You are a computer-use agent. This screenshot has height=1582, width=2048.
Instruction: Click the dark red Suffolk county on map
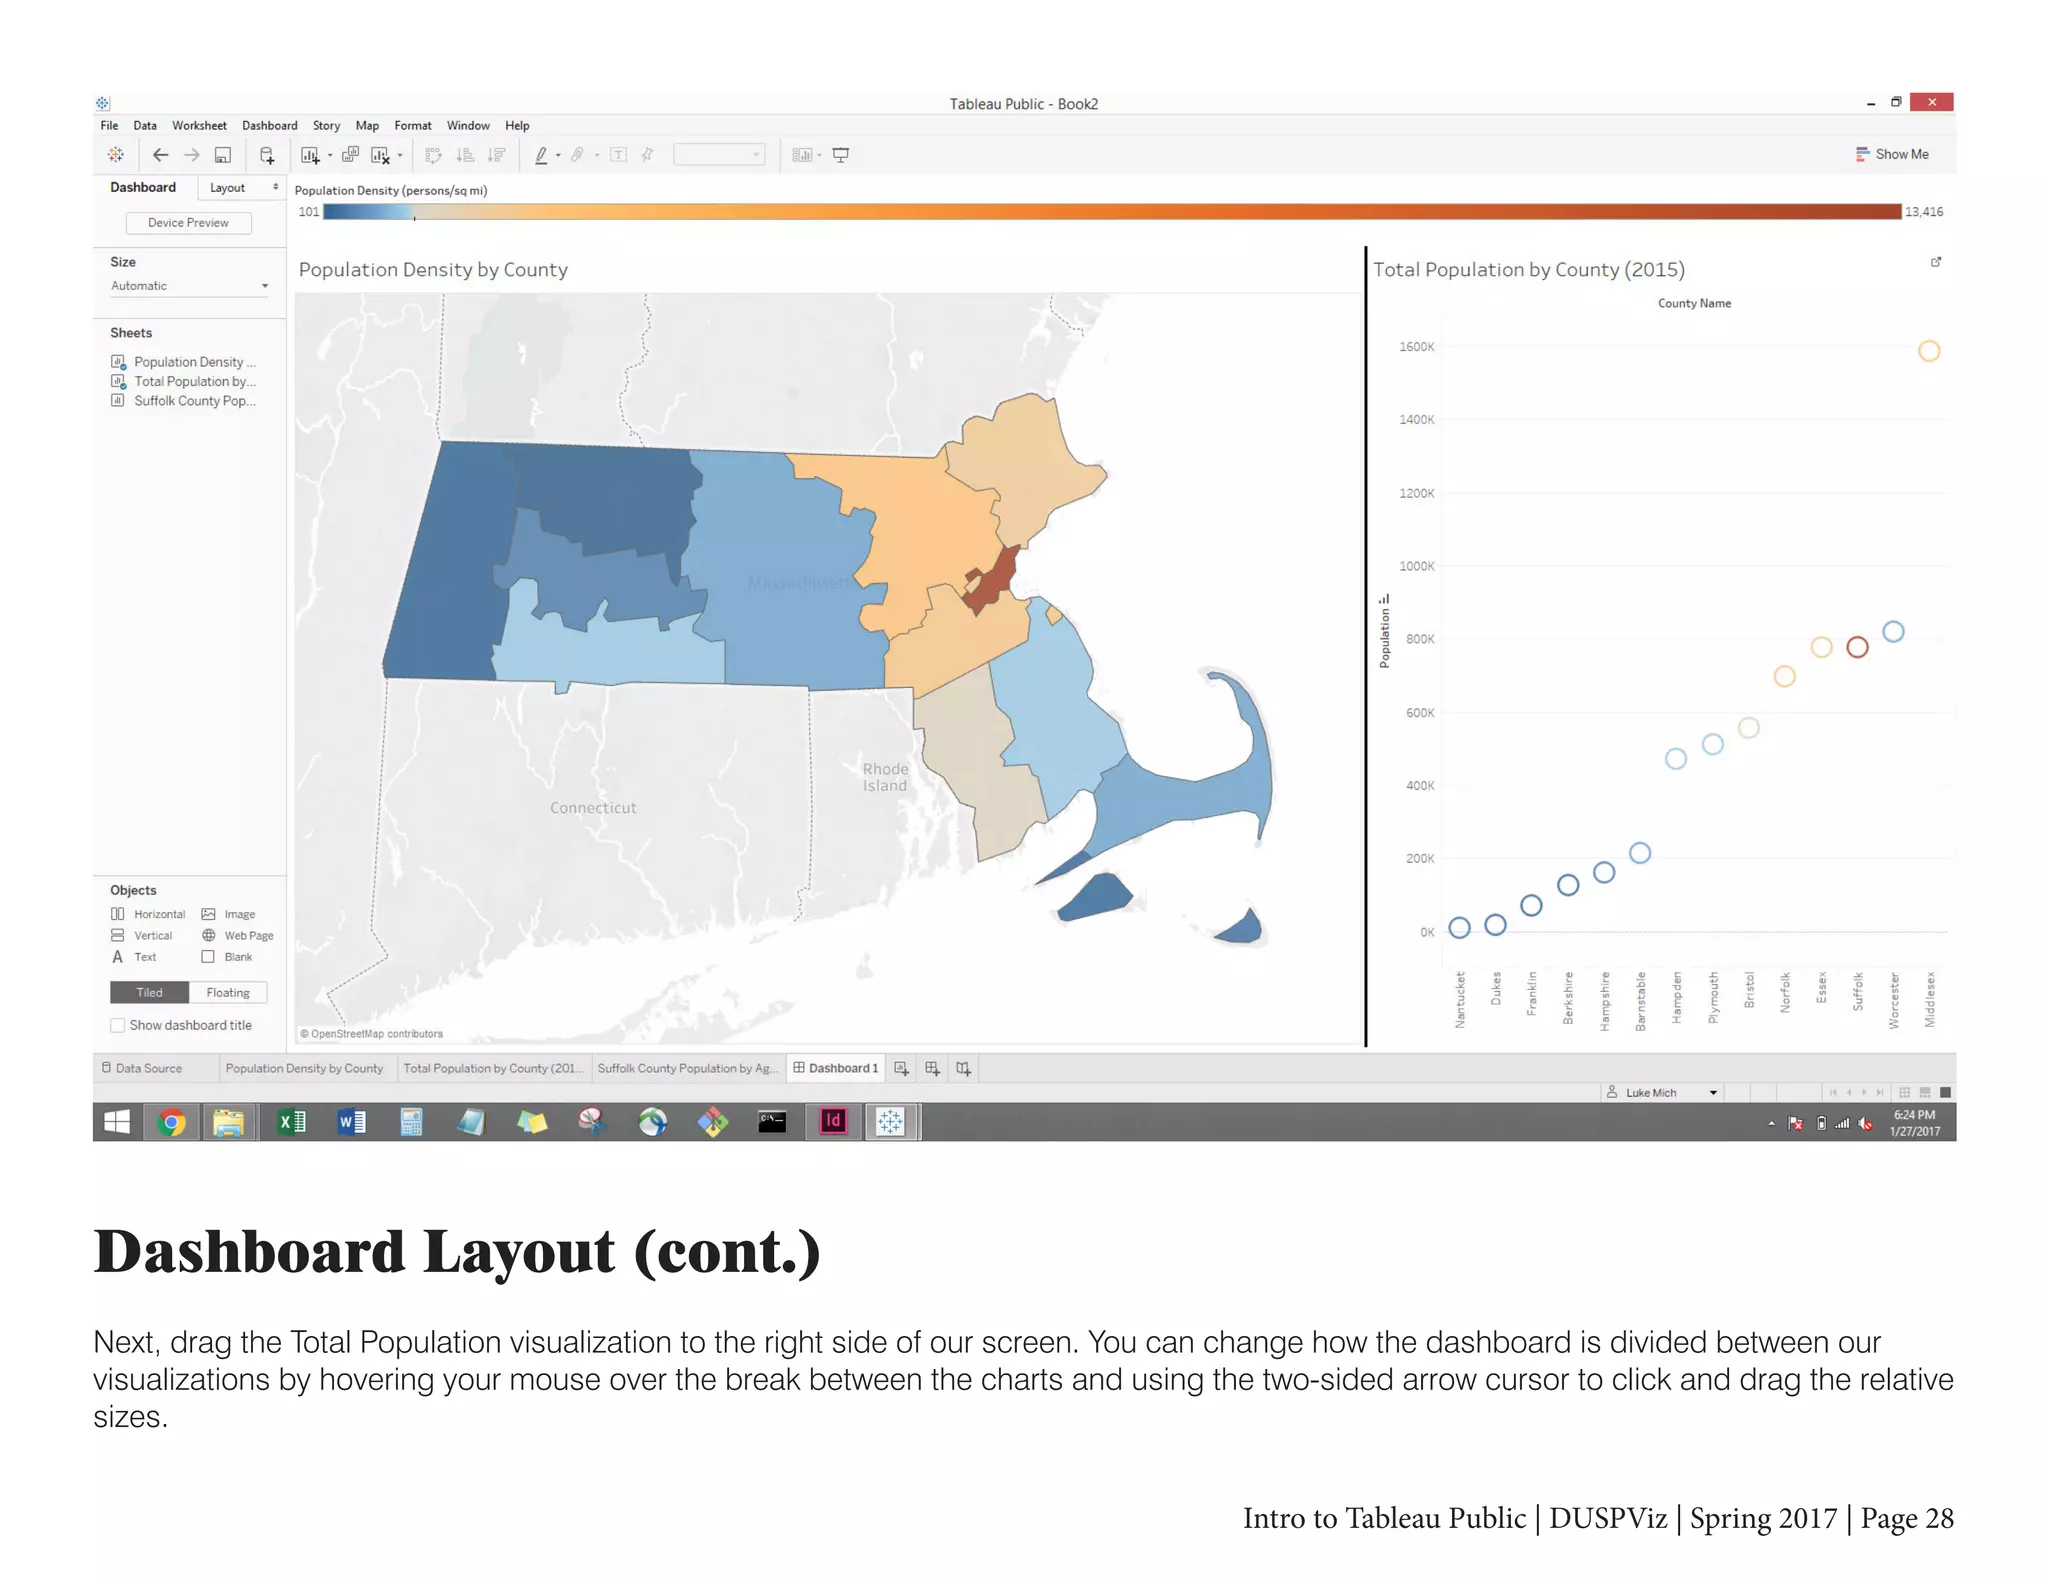coord(992,581)
